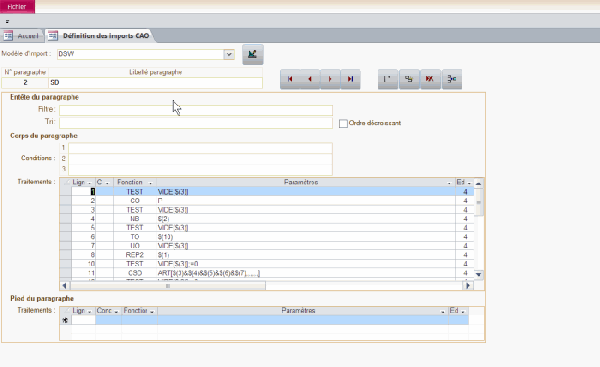Viewport: 600px width, 367px height.
Task: Click the scroll up arrow of Corps table
Action: tap(478, 183)
